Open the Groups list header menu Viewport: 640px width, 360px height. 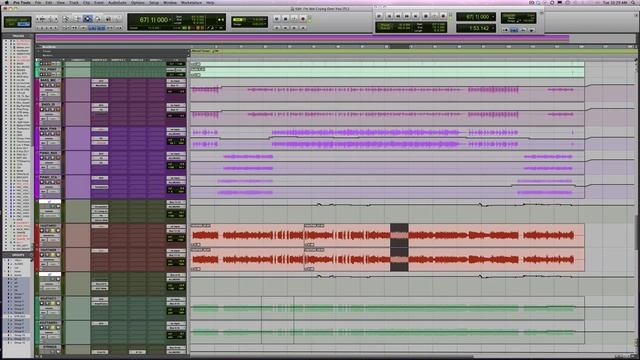tap(18, 255)
